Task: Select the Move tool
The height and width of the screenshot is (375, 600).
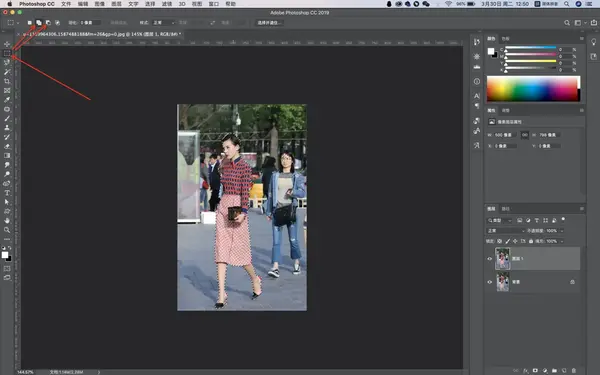Action: click(7, 44)
